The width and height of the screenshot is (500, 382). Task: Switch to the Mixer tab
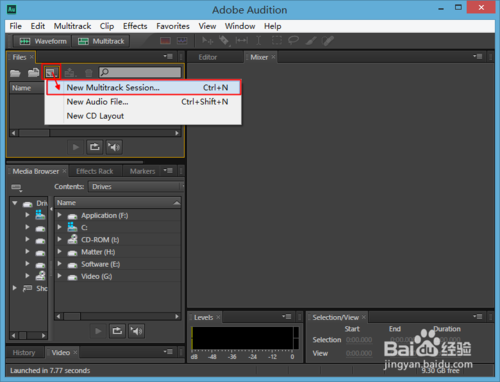259,57
